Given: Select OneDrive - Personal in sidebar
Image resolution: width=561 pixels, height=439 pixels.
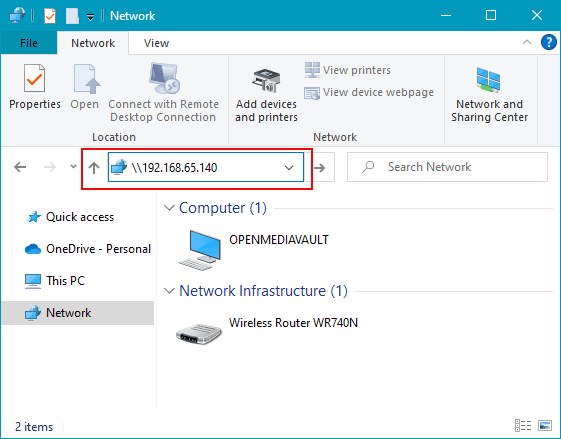Looking at the screenshot, I should pyautogui.click(x=88, y=249).
